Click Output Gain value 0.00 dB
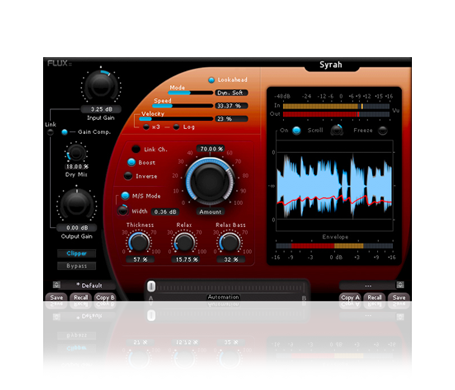455x390 pixels. (x=77, y=228)
